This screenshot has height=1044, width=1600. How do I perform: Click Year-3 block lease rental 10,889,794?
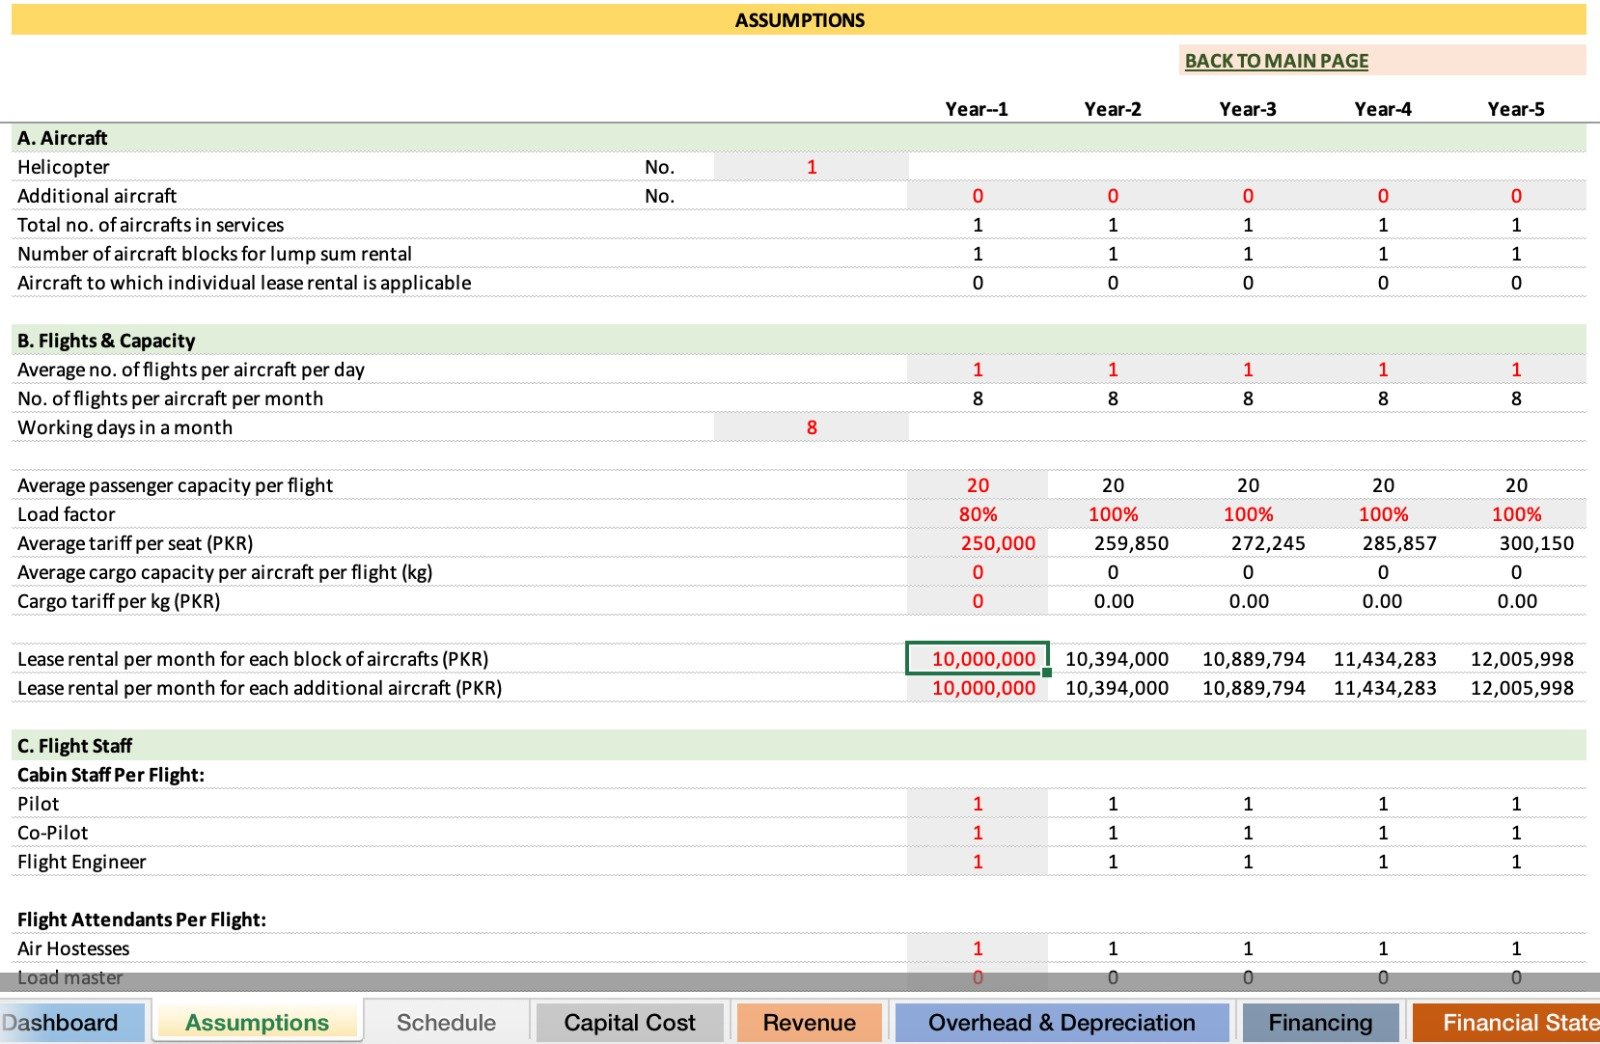coord(1254,659)
